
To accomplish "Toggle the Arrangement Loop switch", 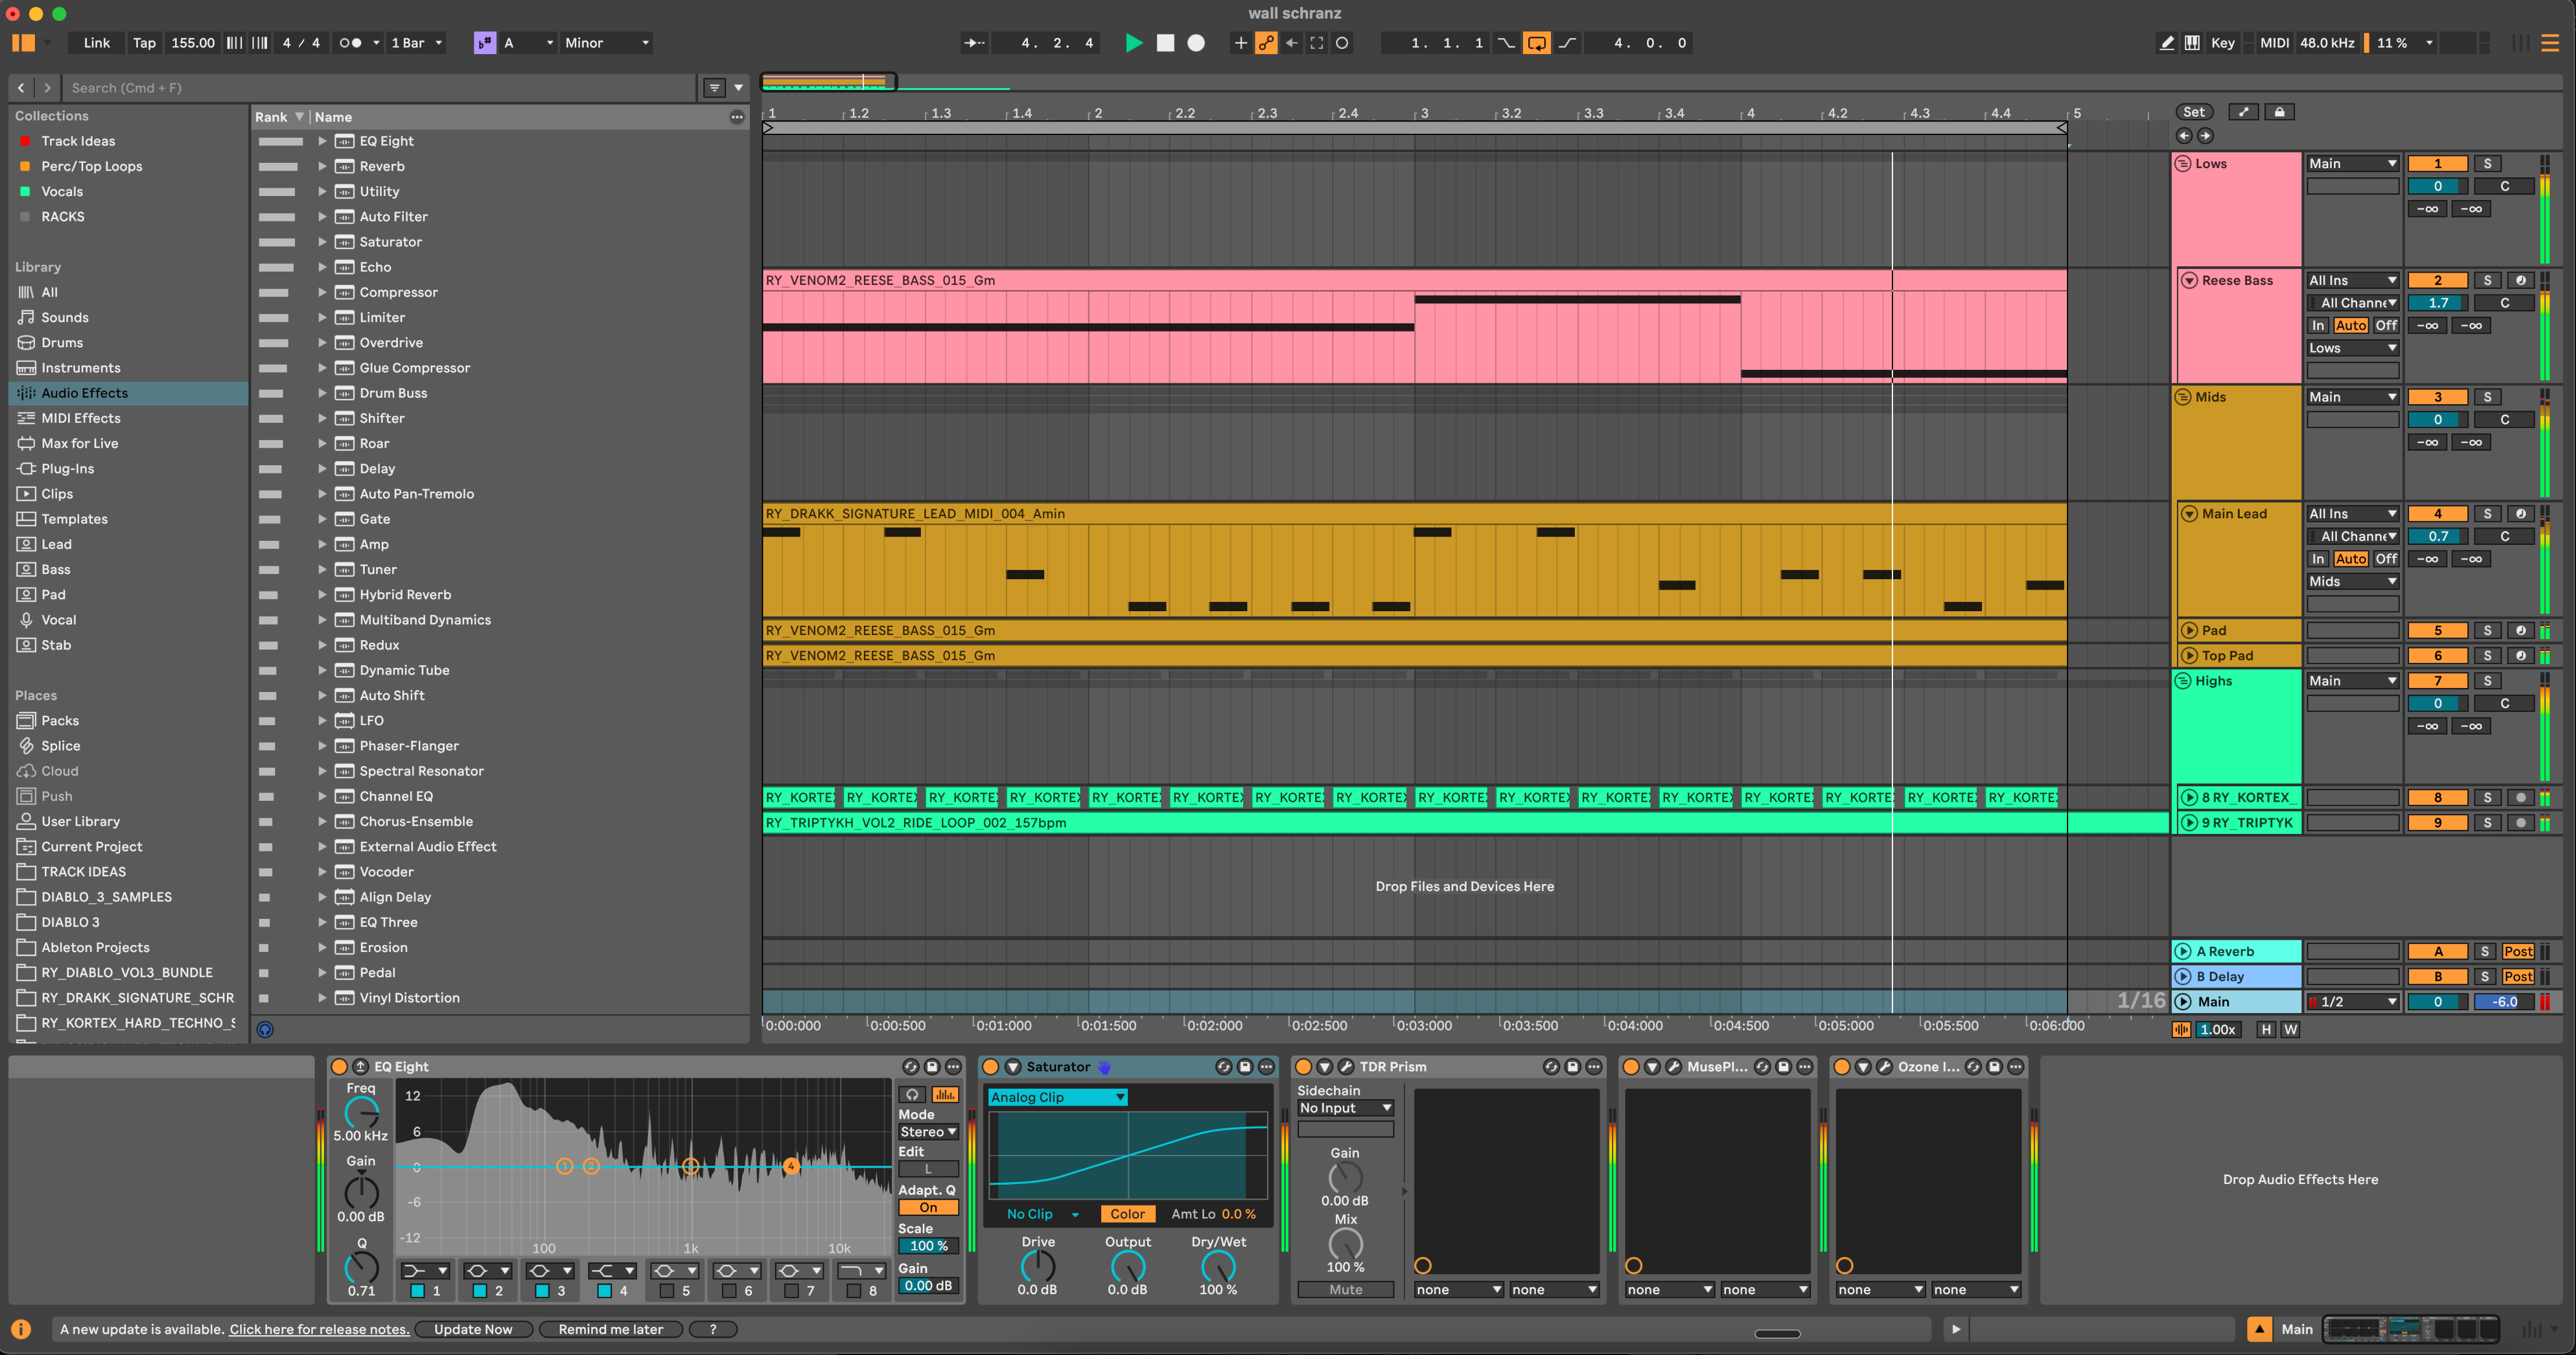I will pyautogui.click(x=1537, y=43).
